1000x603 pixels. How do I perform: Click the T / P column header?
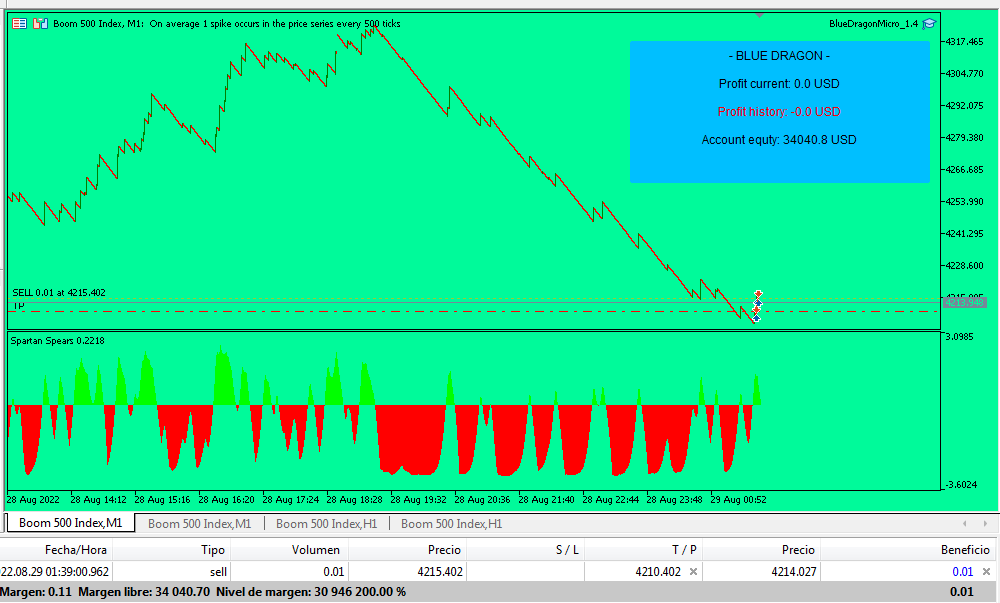643,549
